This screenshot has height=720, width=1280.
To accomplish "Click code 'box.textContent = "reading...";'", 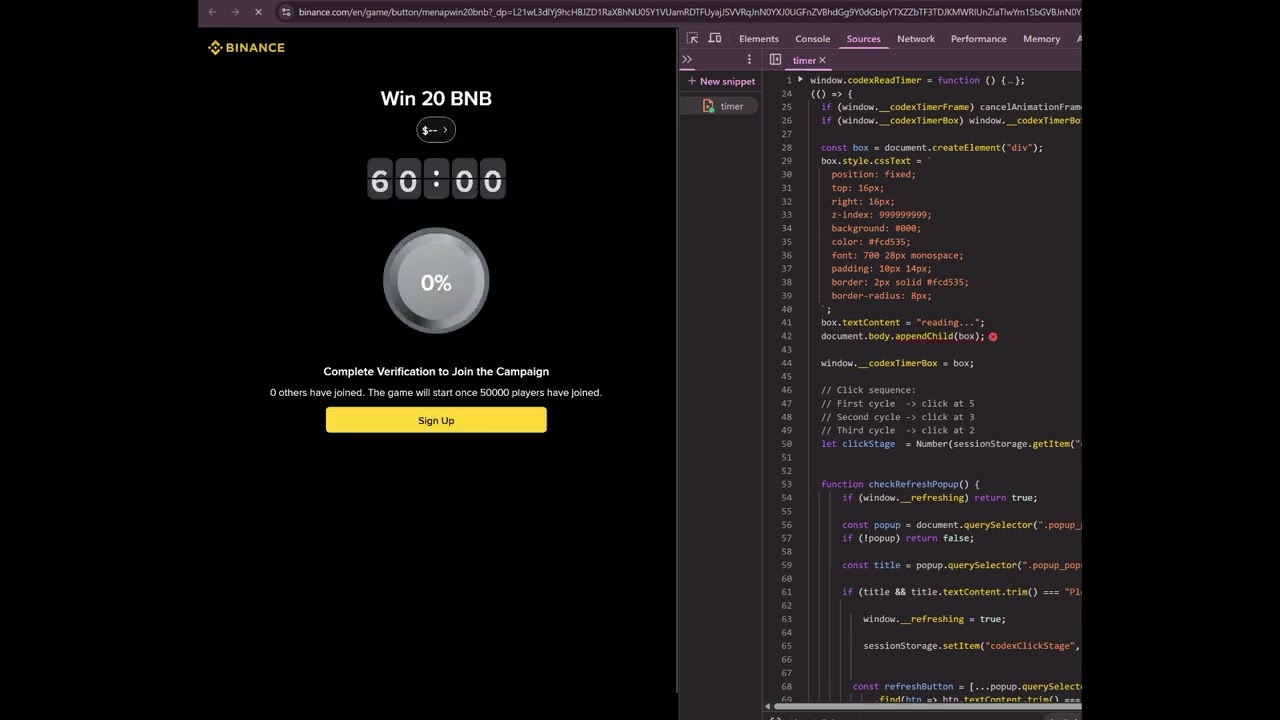I will click(x=903, y=323).
